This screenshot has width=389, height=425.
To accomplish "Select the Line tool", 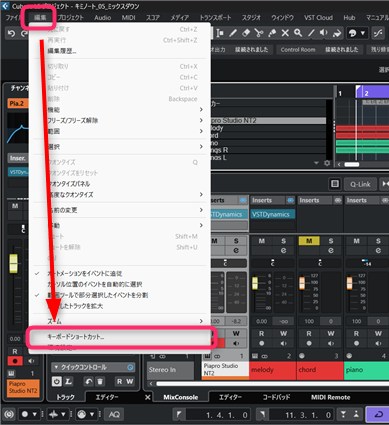I will point(311,33).
